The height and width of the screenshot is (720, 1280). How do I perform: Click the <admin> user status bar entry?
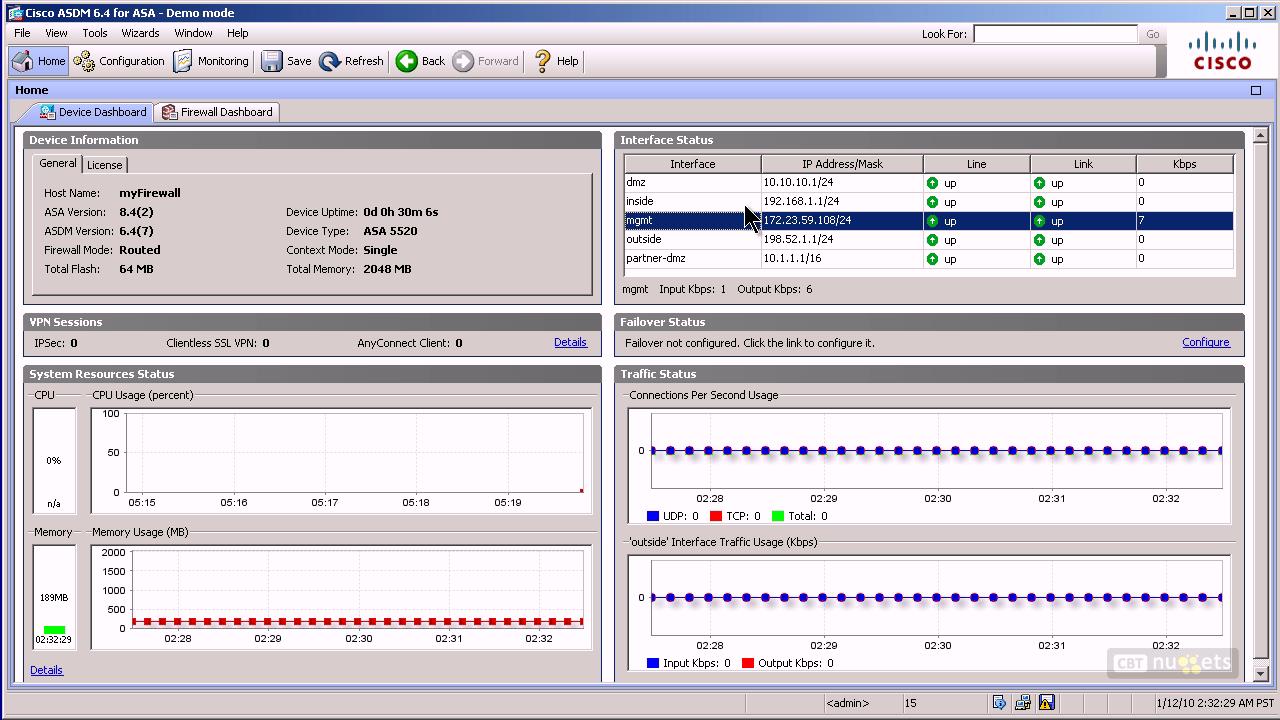(x=847, y=703)
